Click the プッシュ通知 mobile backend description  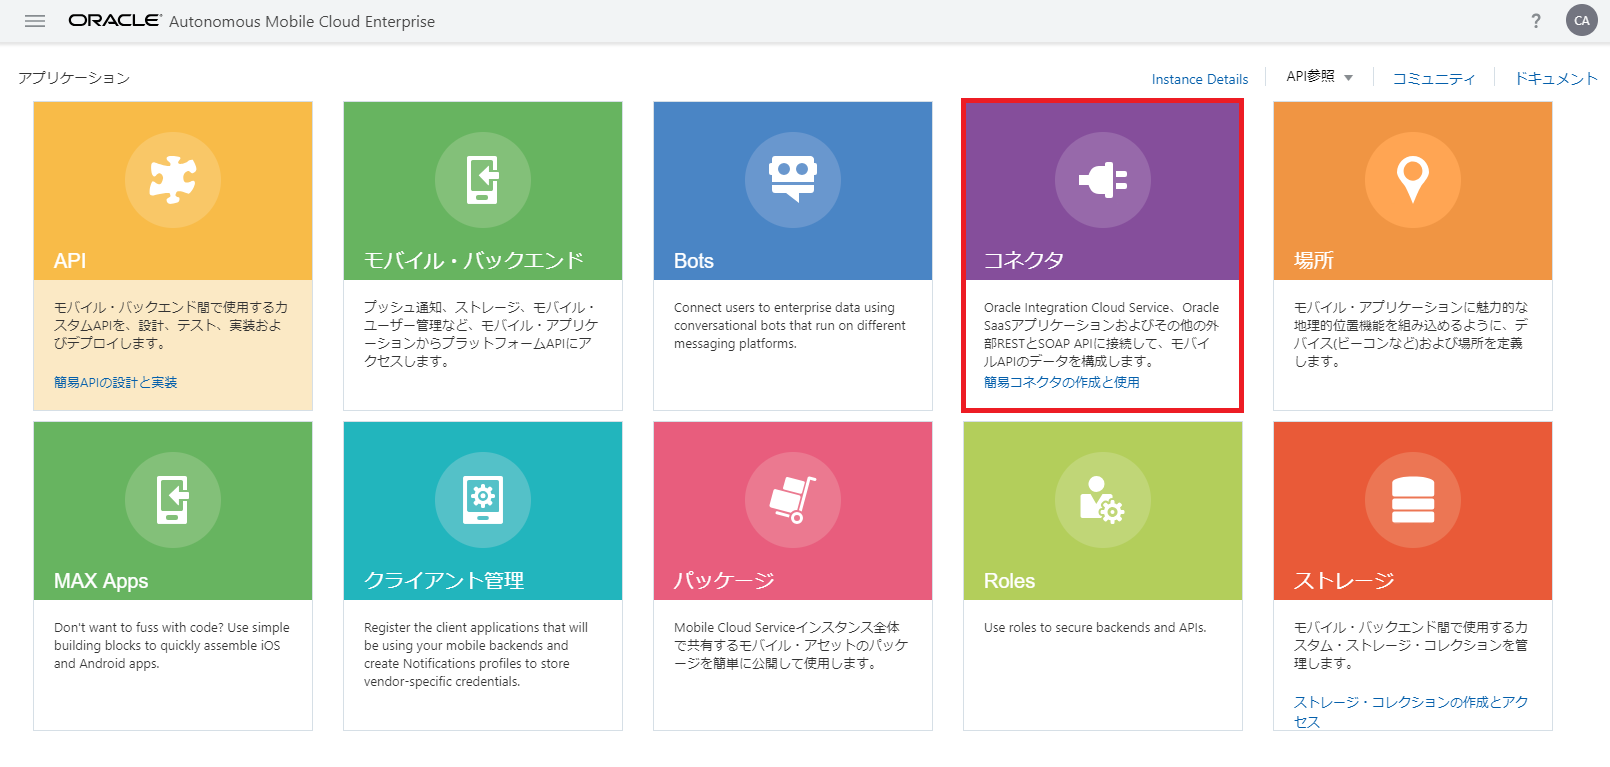[x=481, y=334]
